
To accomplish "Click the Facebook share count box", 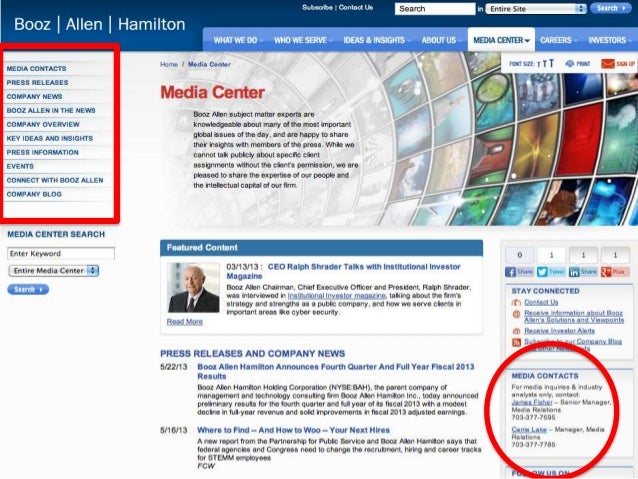I will (x=519, y=255).
